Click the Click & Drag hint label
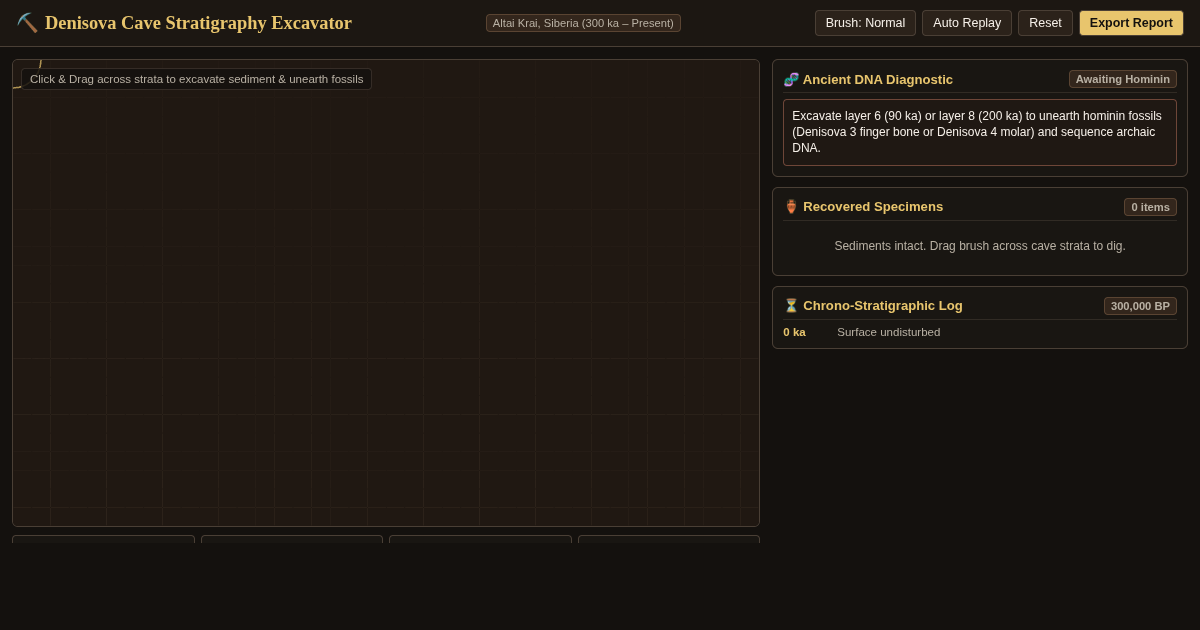The height and width of the screenshot is (630, 1200). pos(196,79)
